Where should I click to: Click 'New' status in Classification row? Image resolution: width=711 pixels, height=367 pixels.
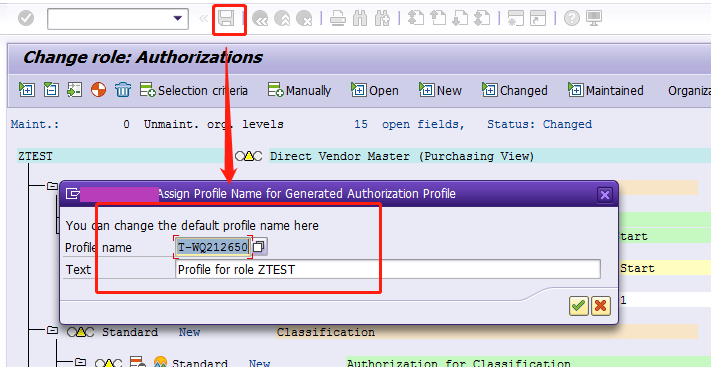(x=189, y=333)
